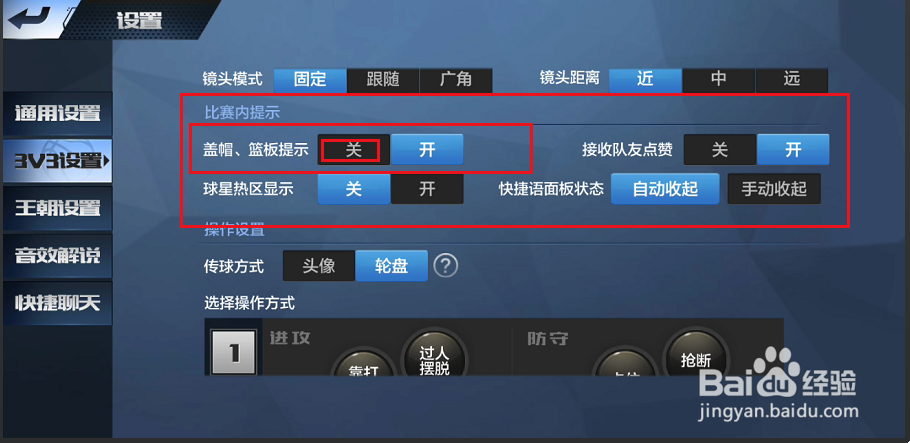Open the 王朝设置 tab
Viewport: 910px width, 443px height.
[56, 208]
